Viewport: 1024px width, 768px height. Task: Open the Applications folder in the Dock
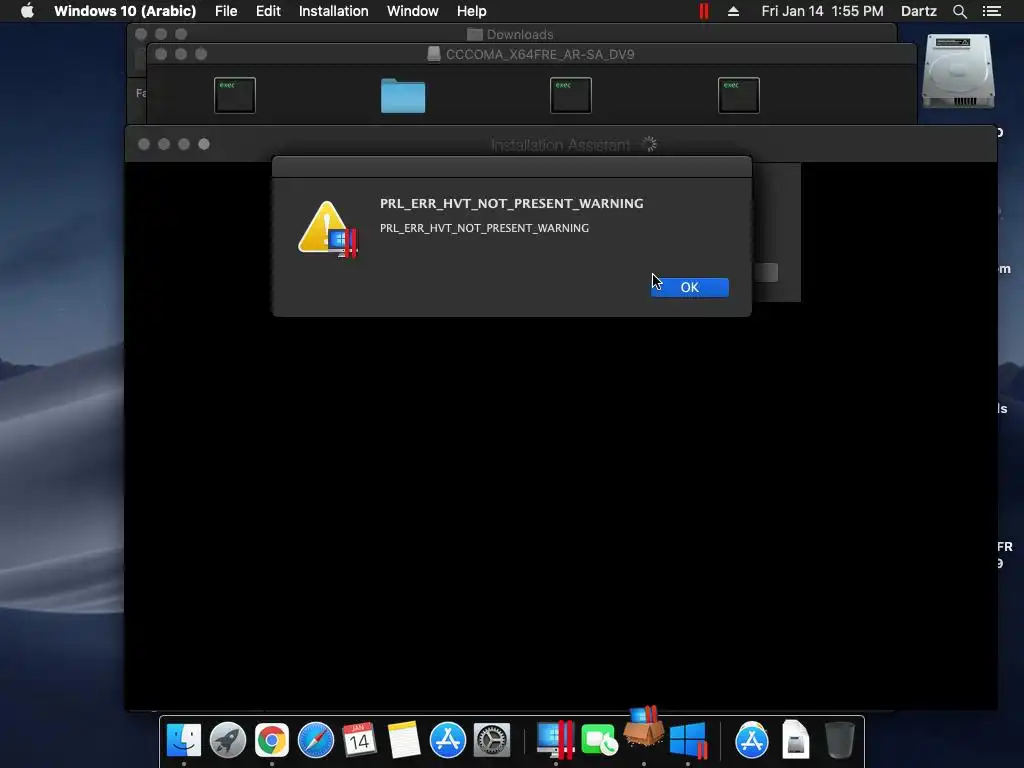pyautogui.click(x=752, y=740)
